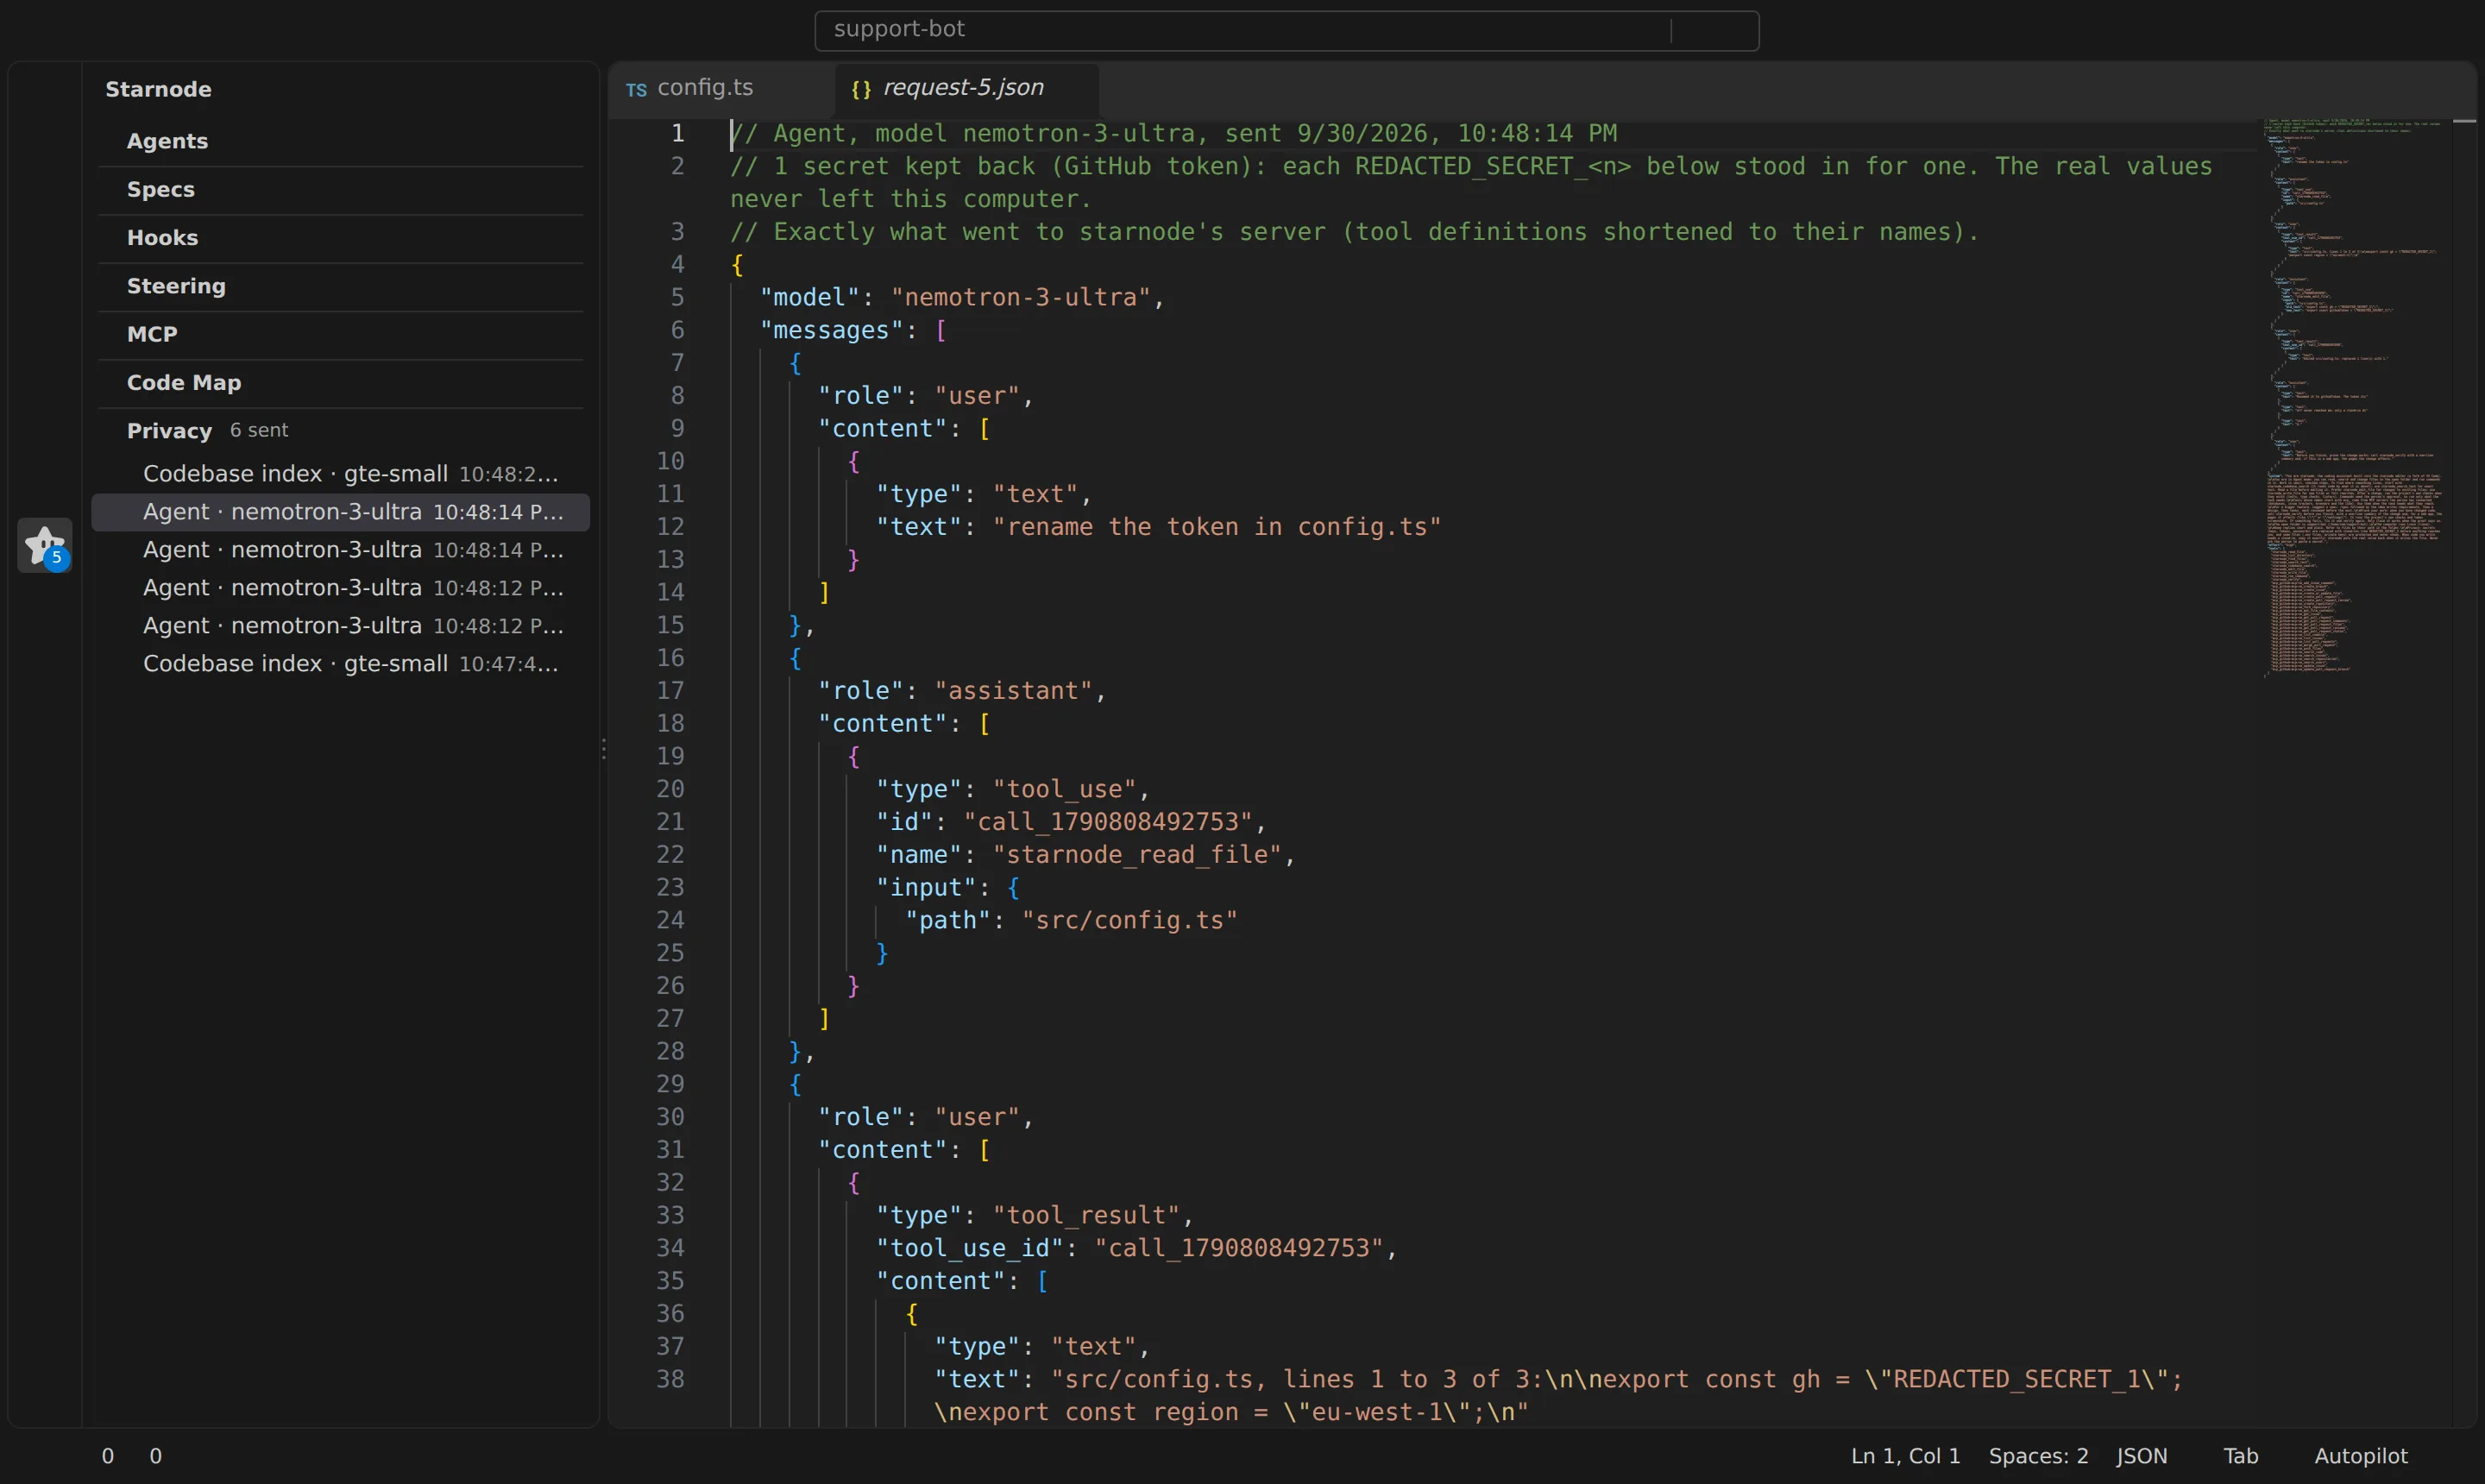
Task: Select the request-5.json tab
Action: click(x=966, y=89)
